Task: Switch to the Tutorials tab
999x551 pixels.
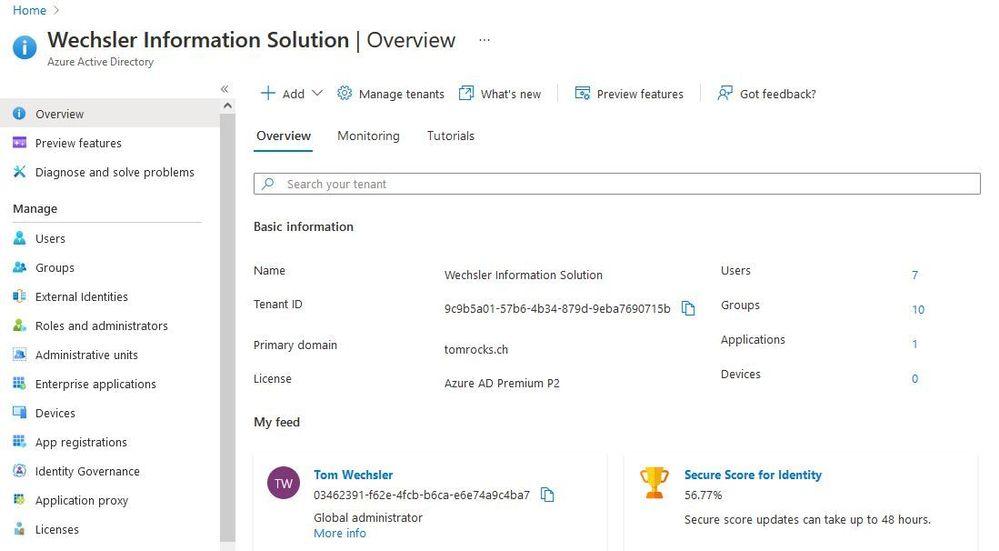Action: [x=450, y=136]
